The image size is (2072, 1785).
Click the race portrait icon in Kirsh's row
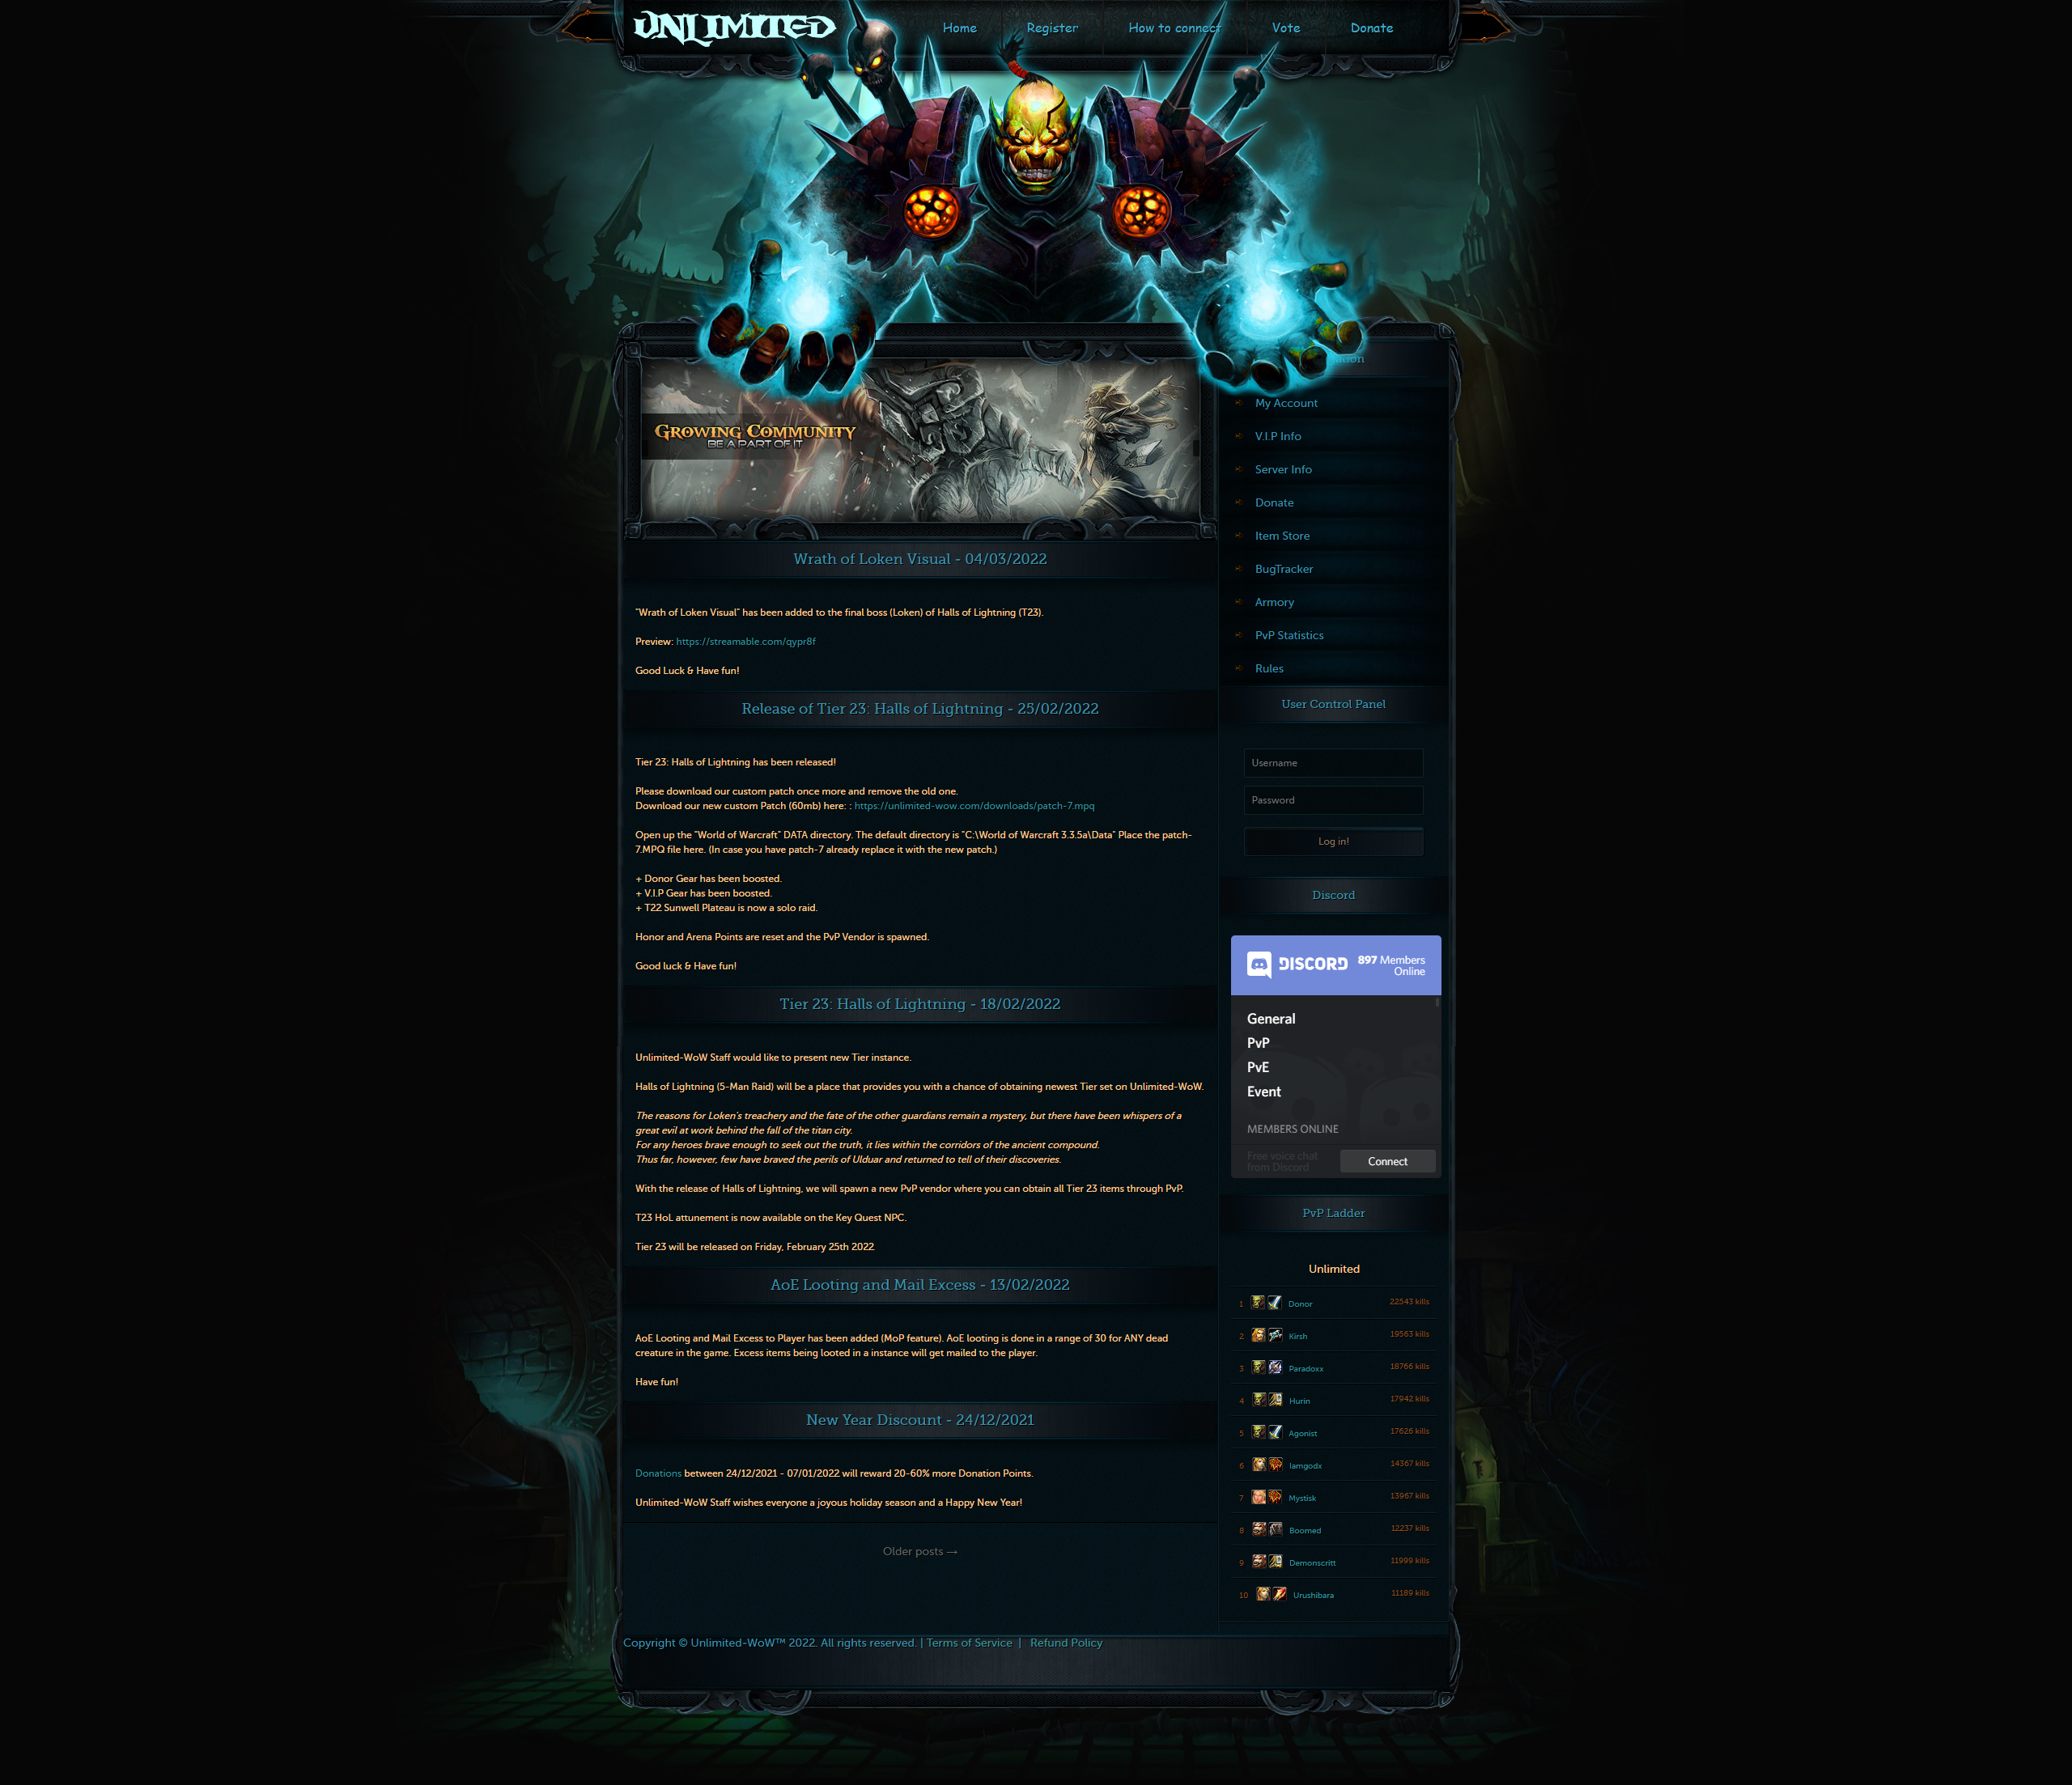click(x=1259, y=1335)
